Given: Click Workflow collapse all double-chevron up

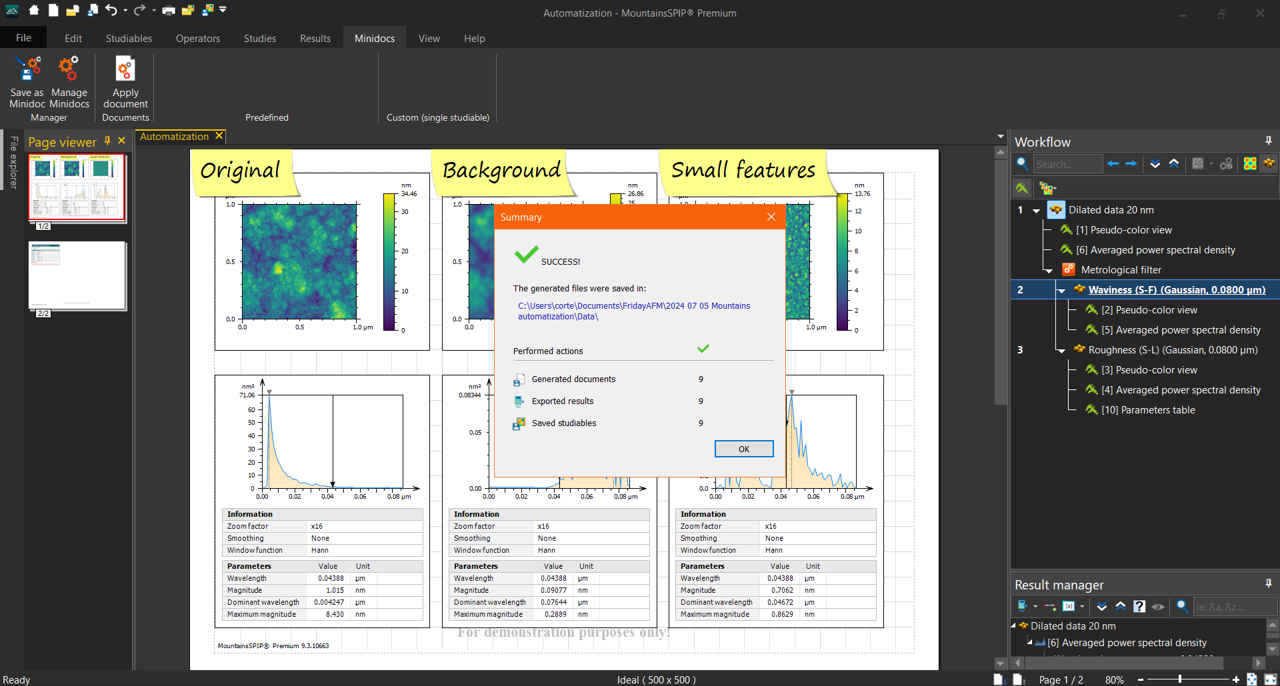Looking at the screenshot, I should pyautogui.click(x=1174, y=164).
